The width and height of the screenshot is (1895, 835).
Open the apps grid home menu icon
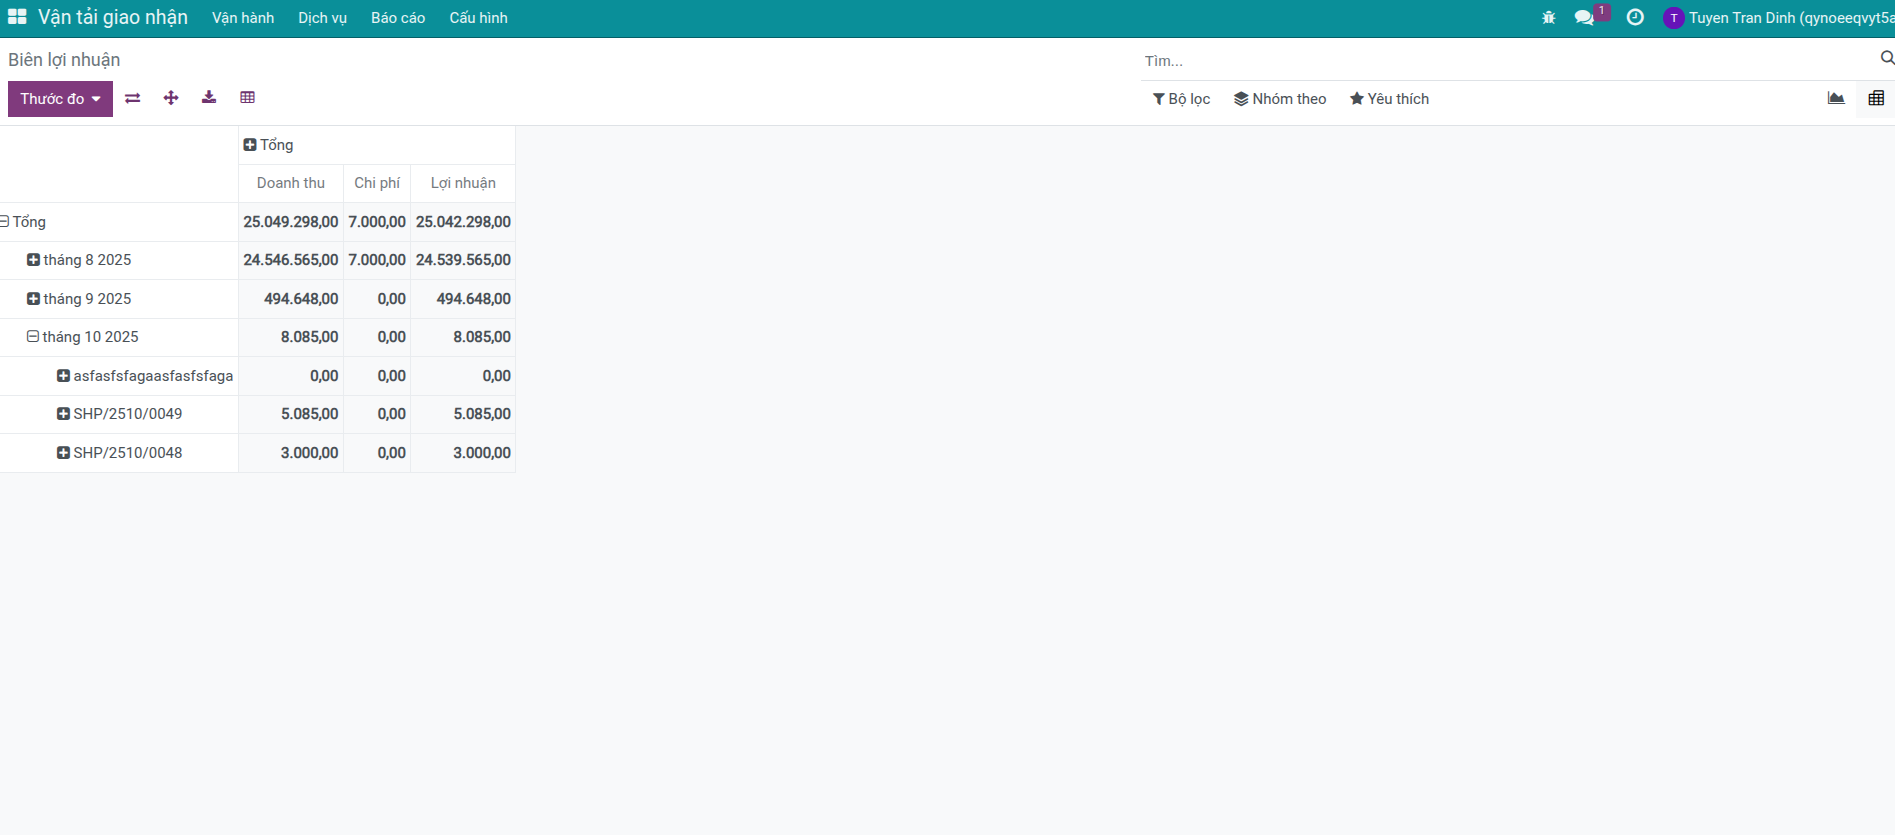(x=17, y=17)
